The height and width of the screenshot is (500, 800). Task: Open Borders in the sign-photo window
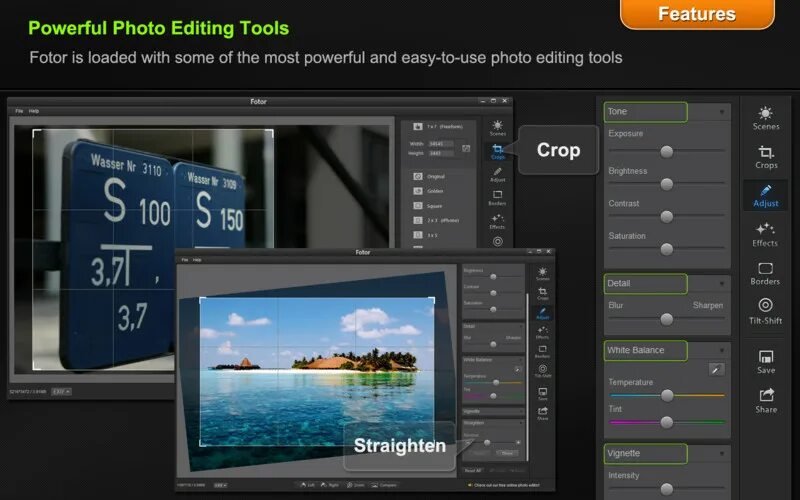pyautogui.click(x=497, y=198)
